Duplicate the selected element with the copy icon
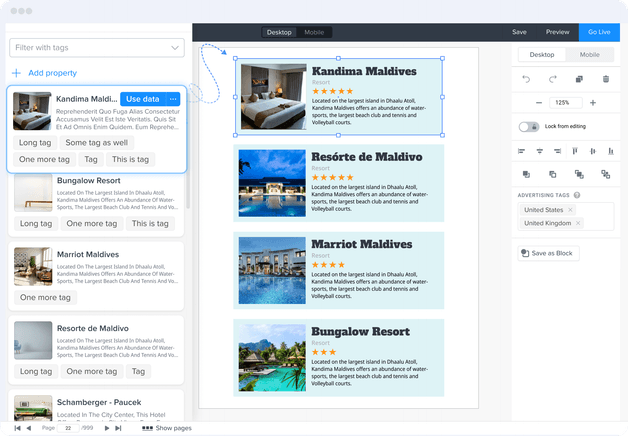 [579, 79]
